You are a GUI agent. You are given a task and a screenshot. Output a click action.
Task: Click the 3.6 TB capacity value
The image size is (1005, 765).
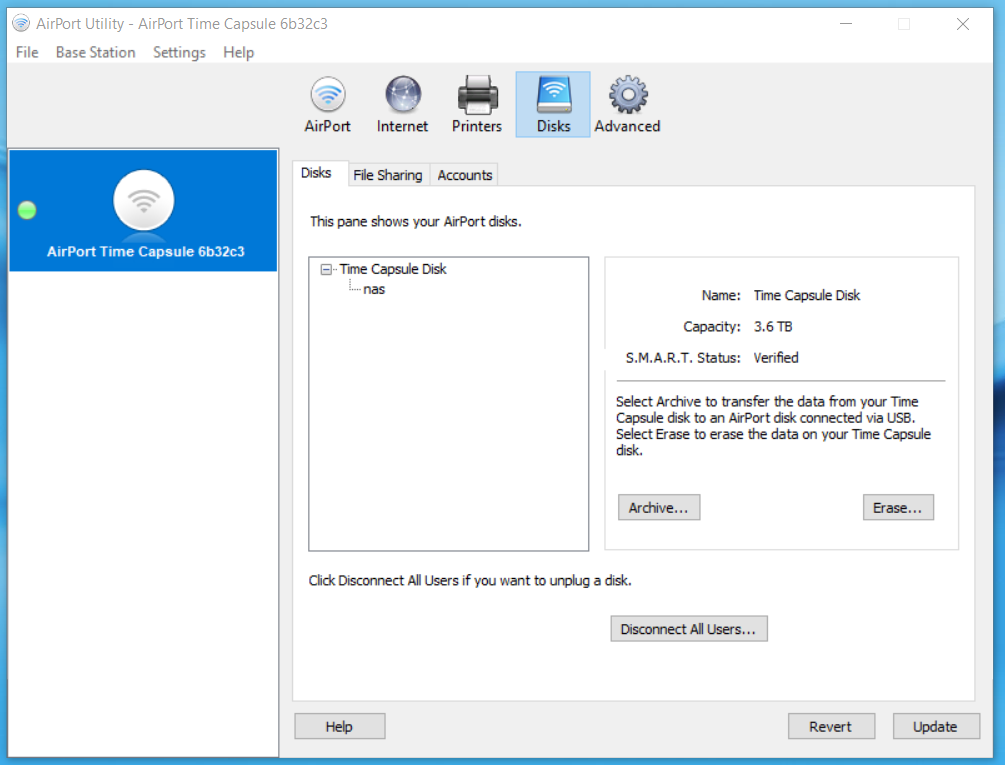click(773, 327)
